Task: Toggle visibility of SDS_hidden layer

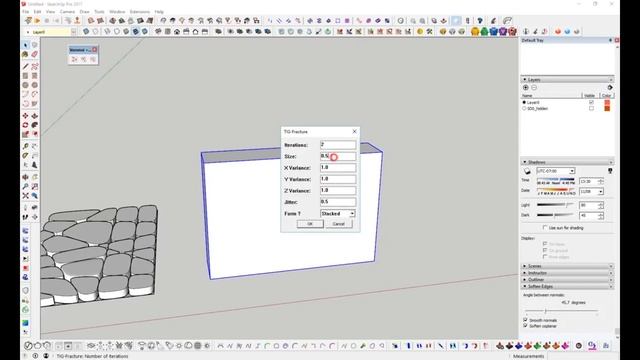Action: tap(591, 109)
